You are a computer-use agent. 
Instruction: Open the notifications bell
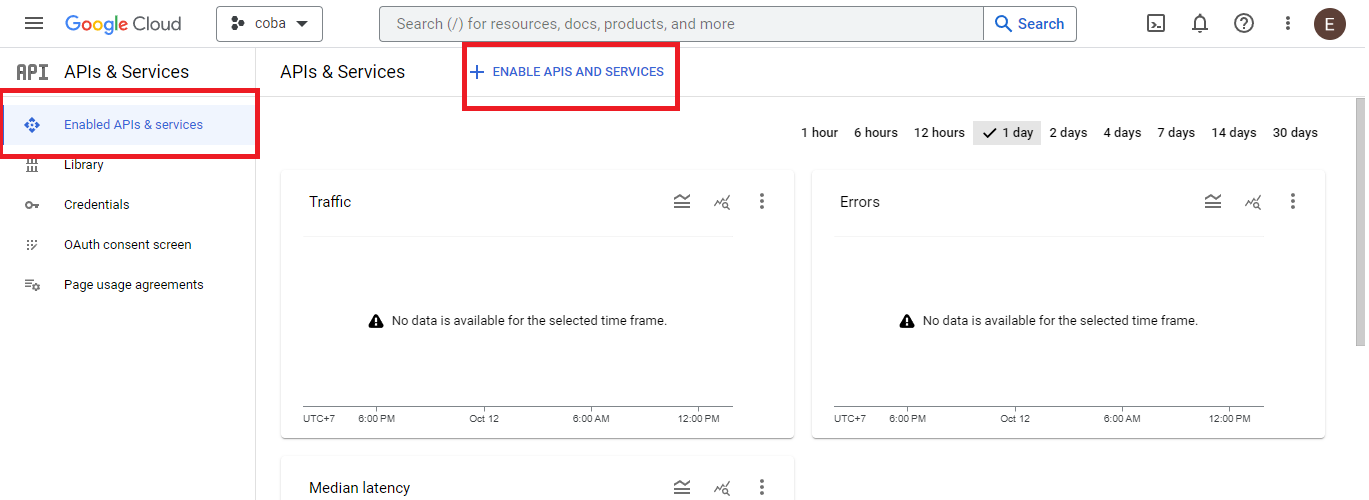1200,24
